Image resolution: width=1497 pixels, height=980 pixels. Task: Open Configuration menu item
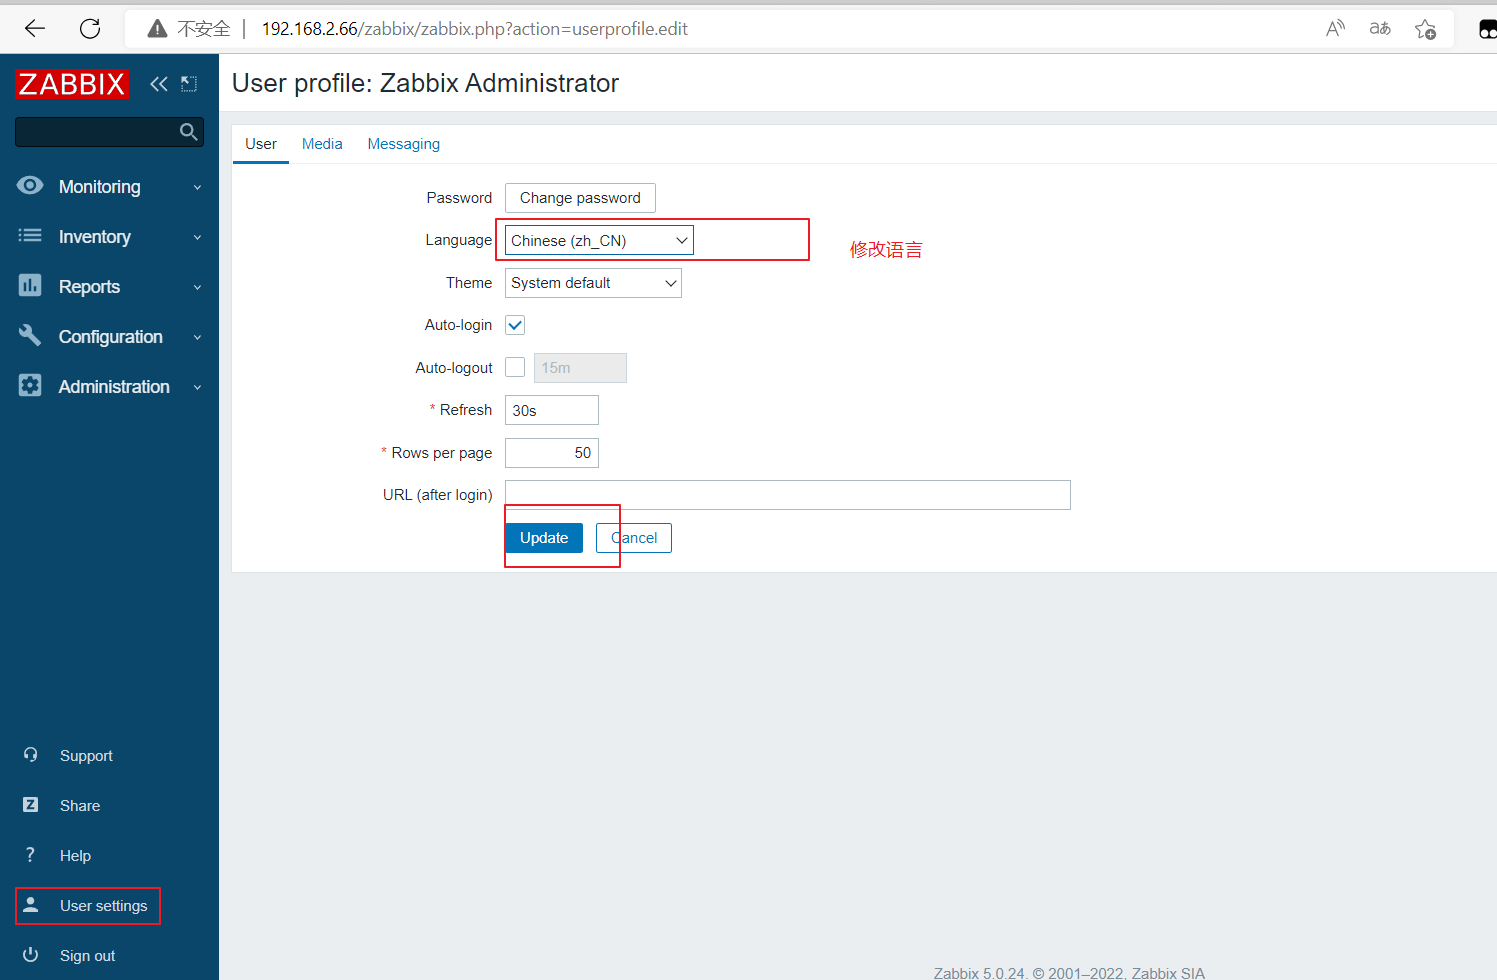pos(109,337)
